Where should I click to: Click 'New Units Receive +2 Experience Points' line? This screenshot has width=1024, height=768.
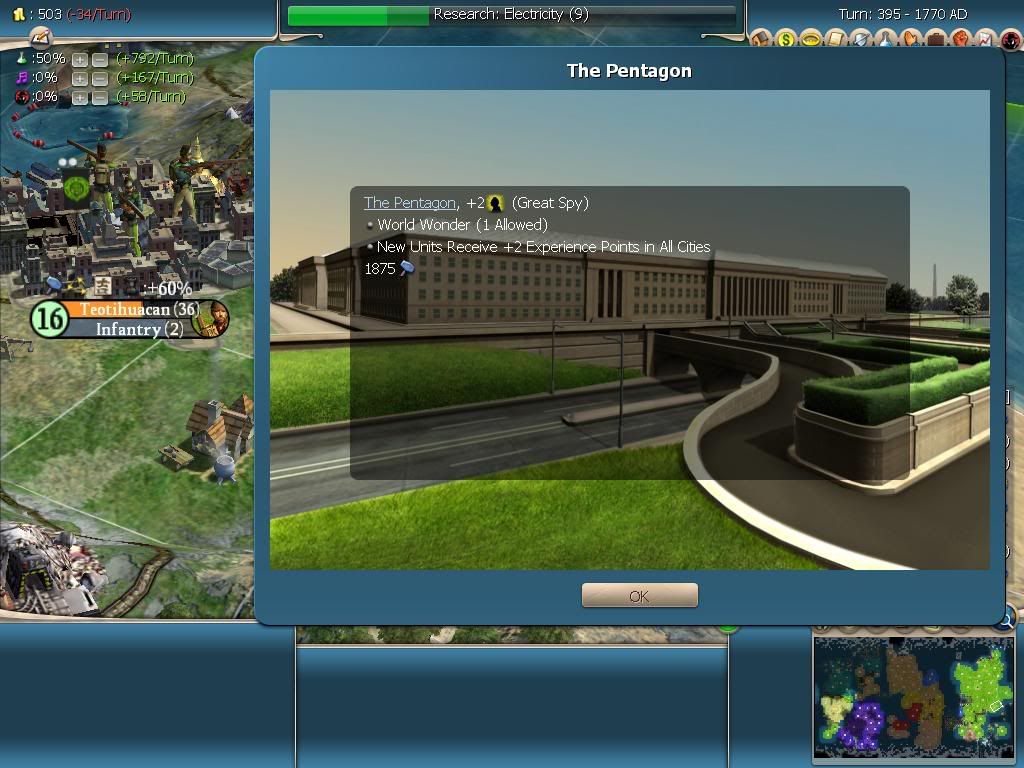tap(543, 247)
